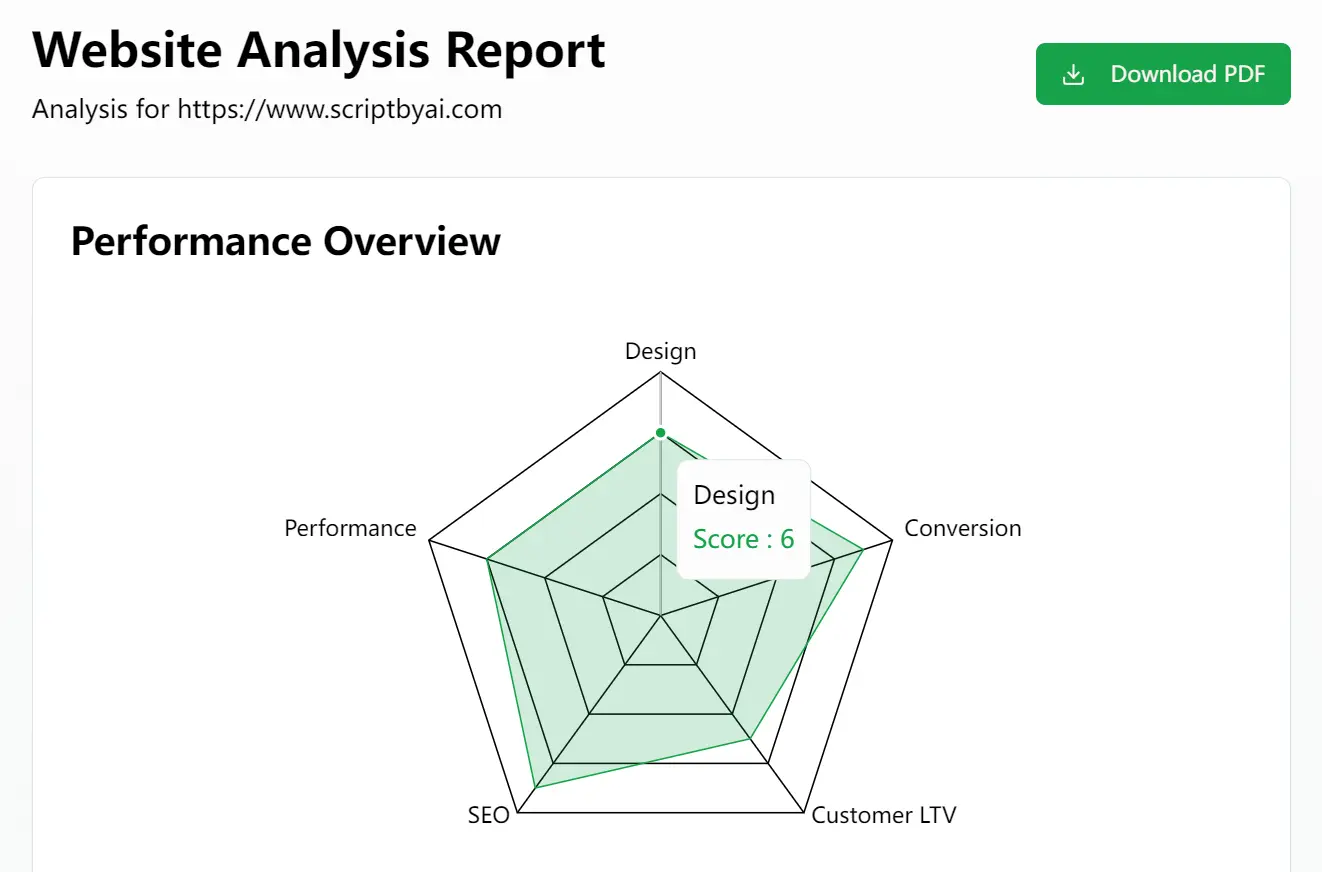This screenshot has height=872, width=1322.
Task: Click the Customer LTV axis label
Action: click(884, 815)
